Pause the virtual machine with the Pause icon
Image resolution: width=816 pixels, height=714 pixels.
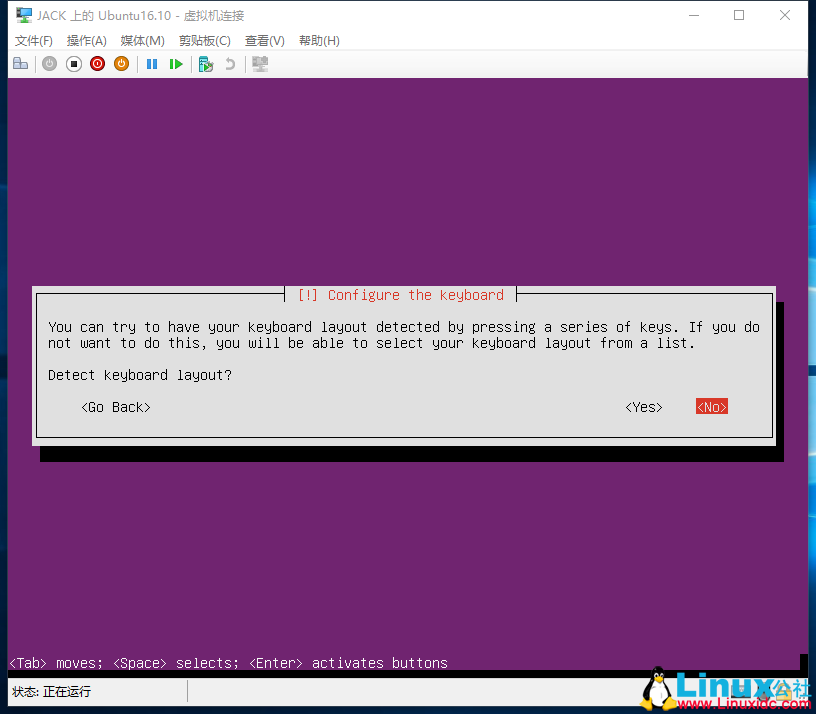(151, 63)
